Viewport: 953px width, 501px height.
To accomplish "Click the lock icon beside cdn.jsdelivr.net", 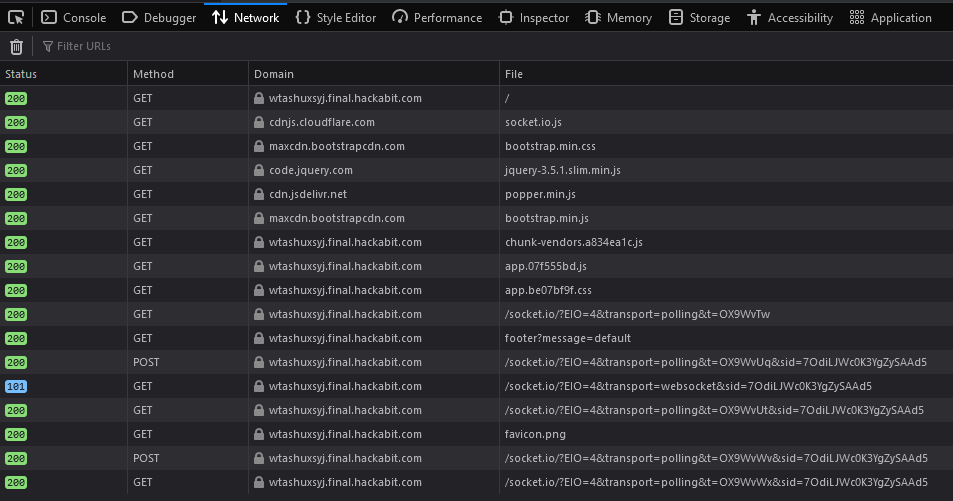I will pos(260,194).
